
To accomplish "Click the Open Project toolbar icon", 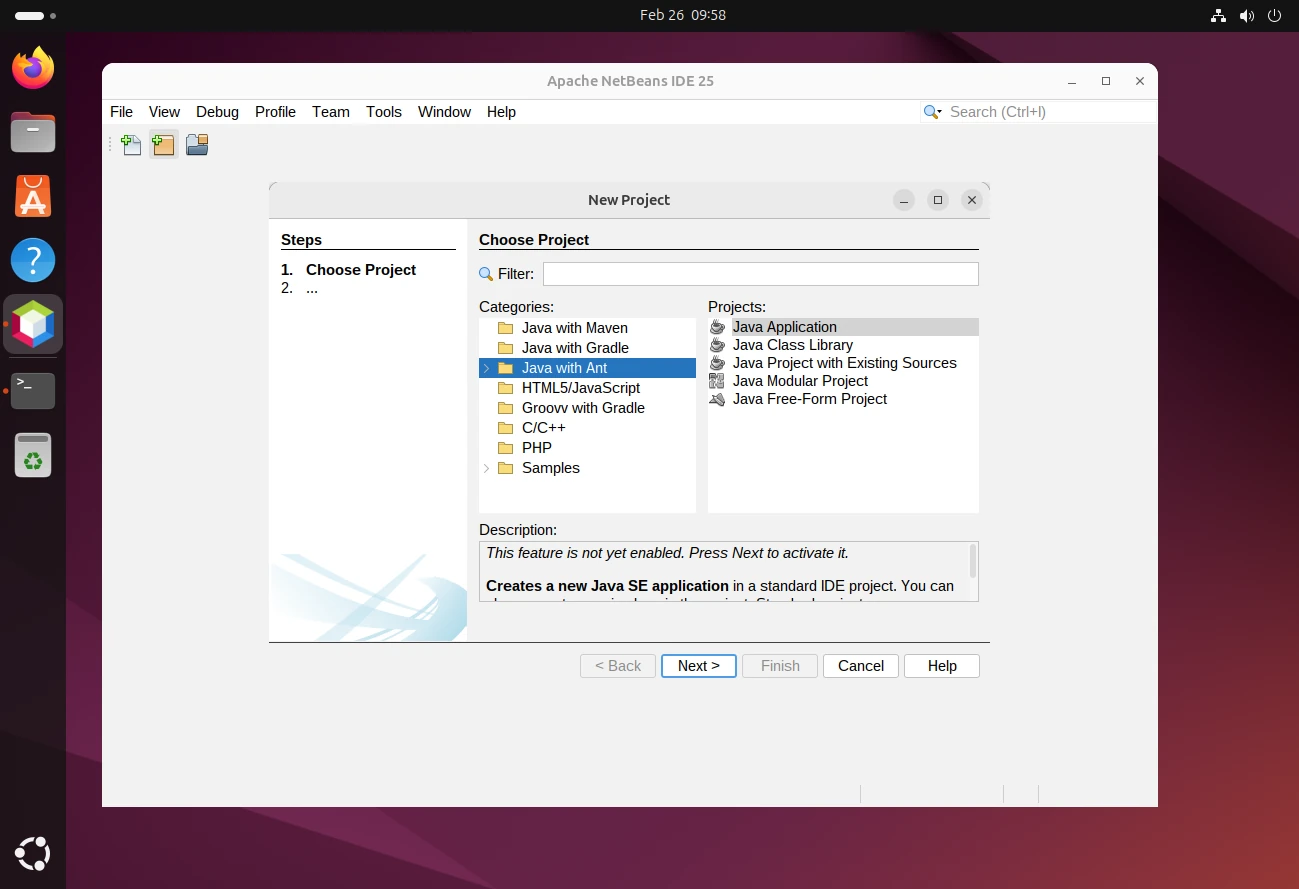I will [197, 145].
